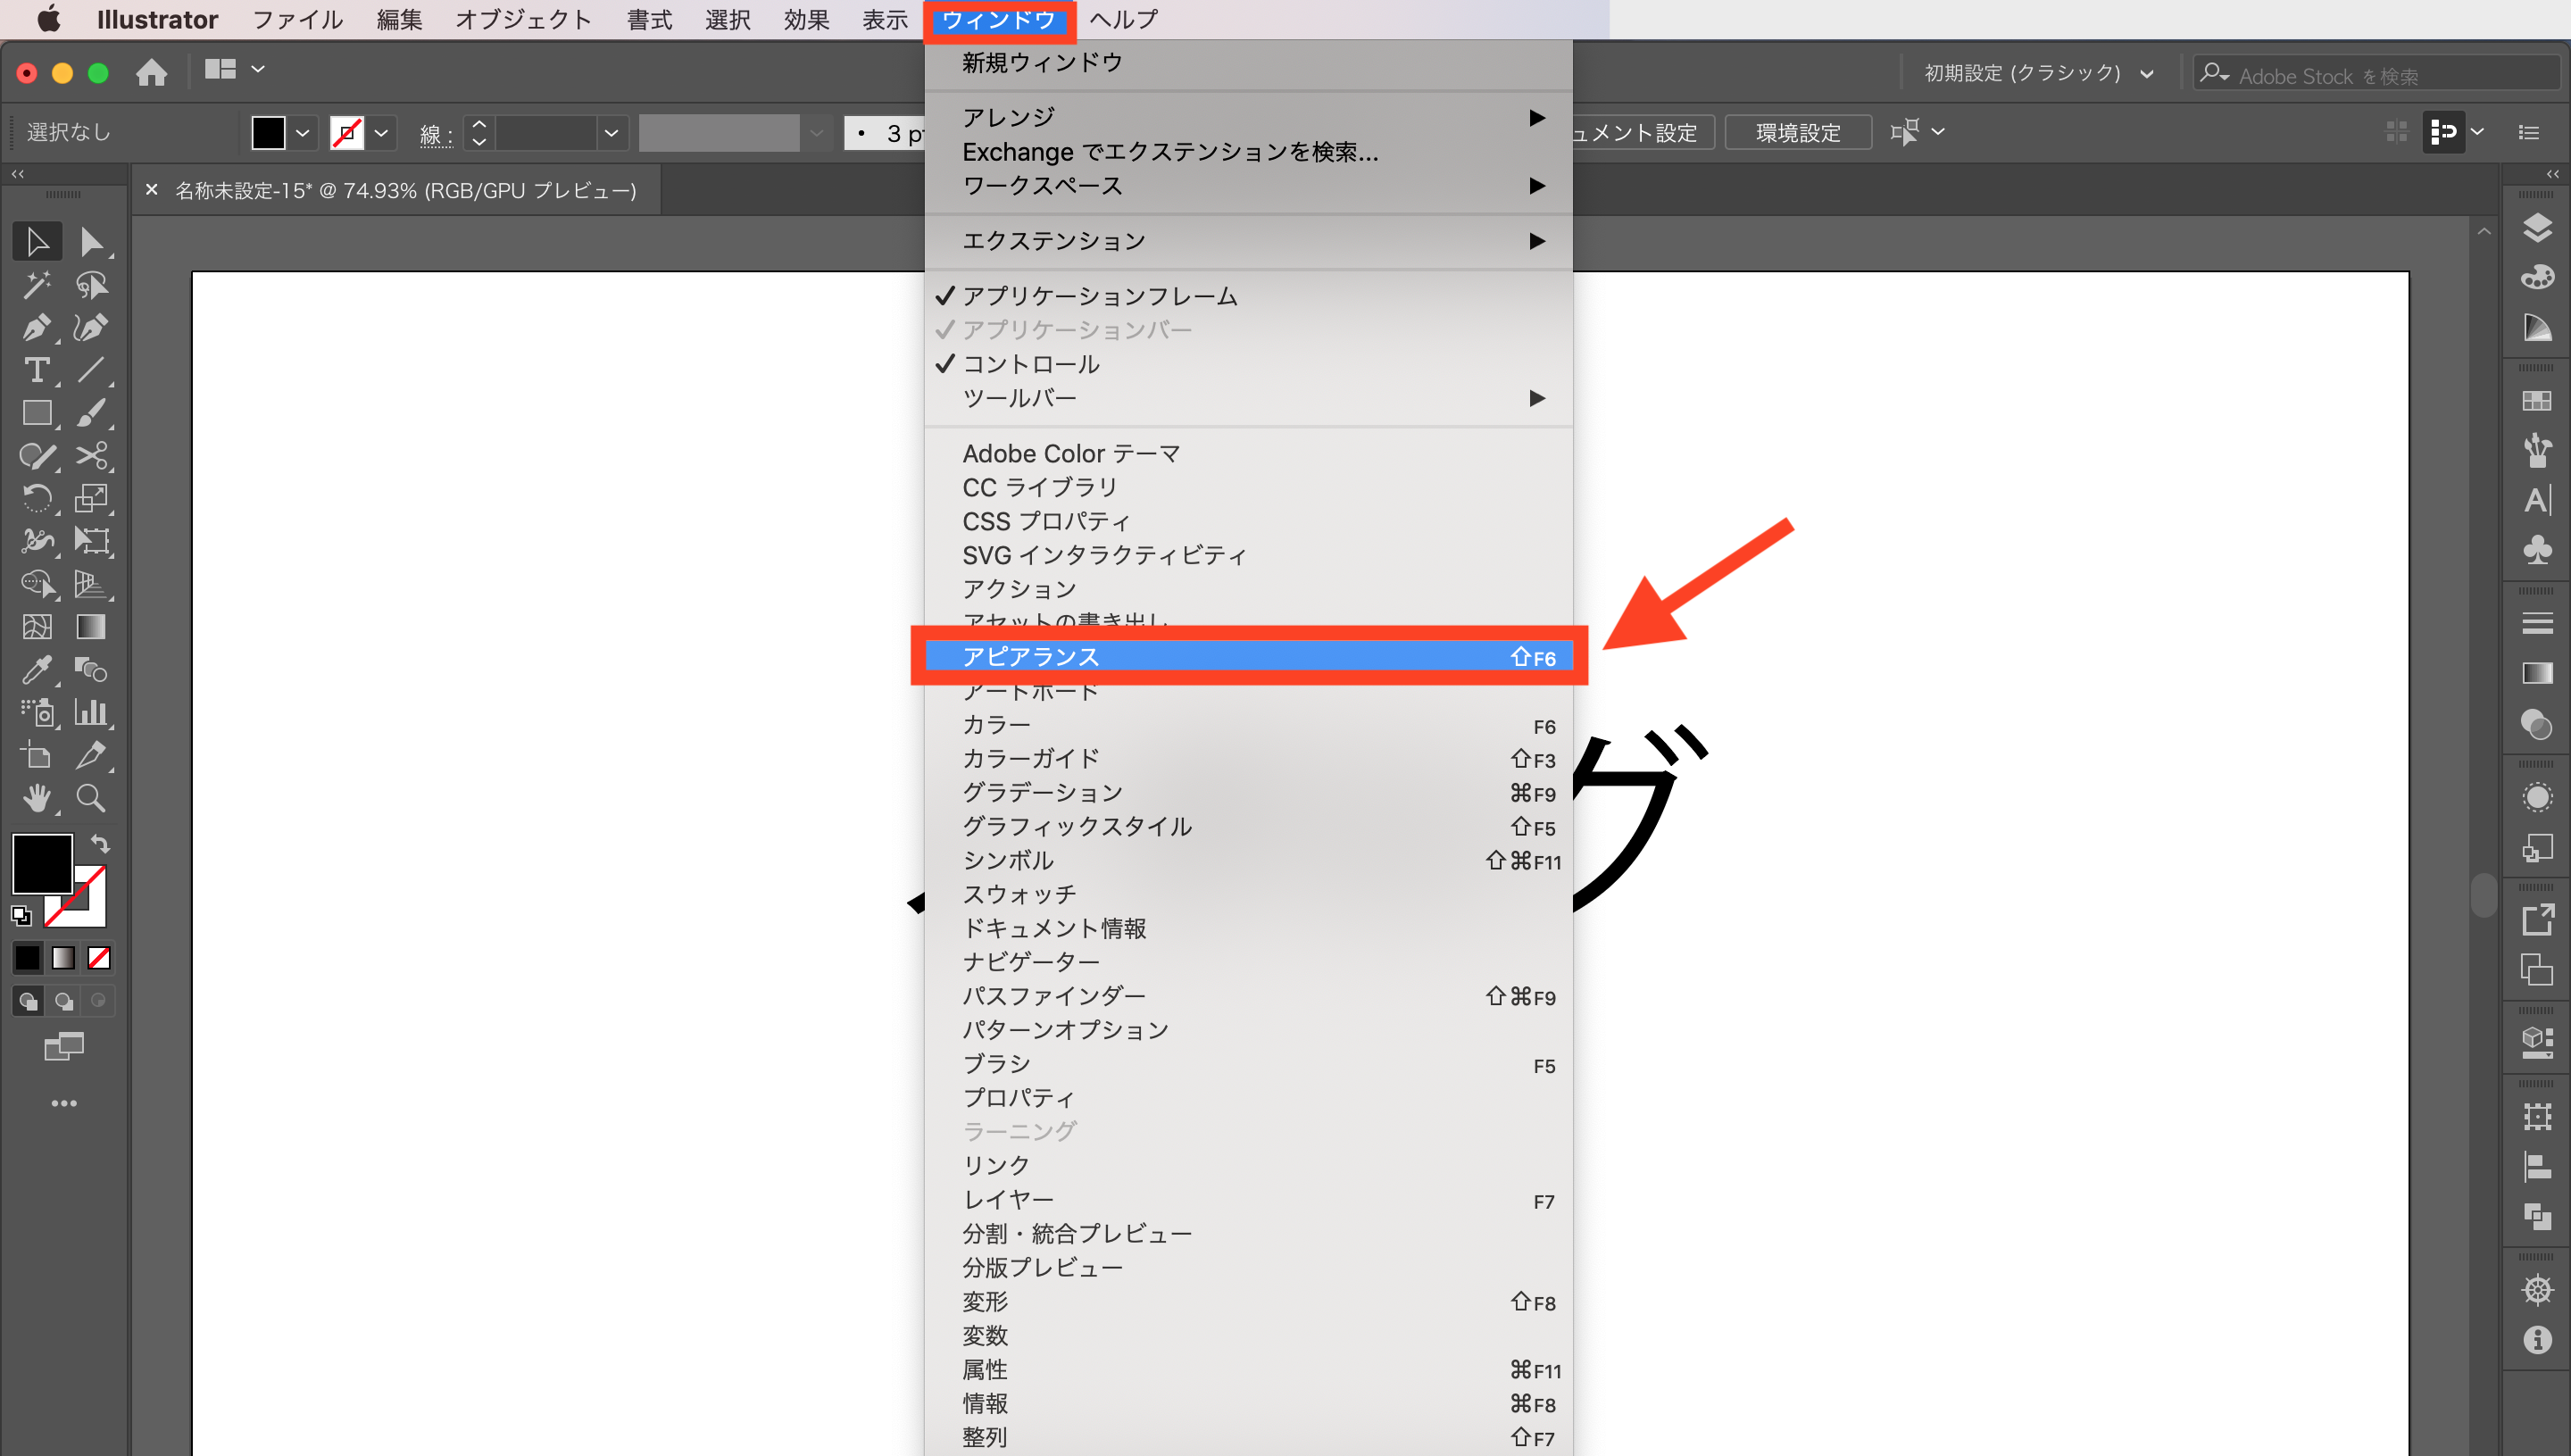This screenshot has width=2571, height=1456.
Task: Select the Direct Selection tool
Action: 91,242
